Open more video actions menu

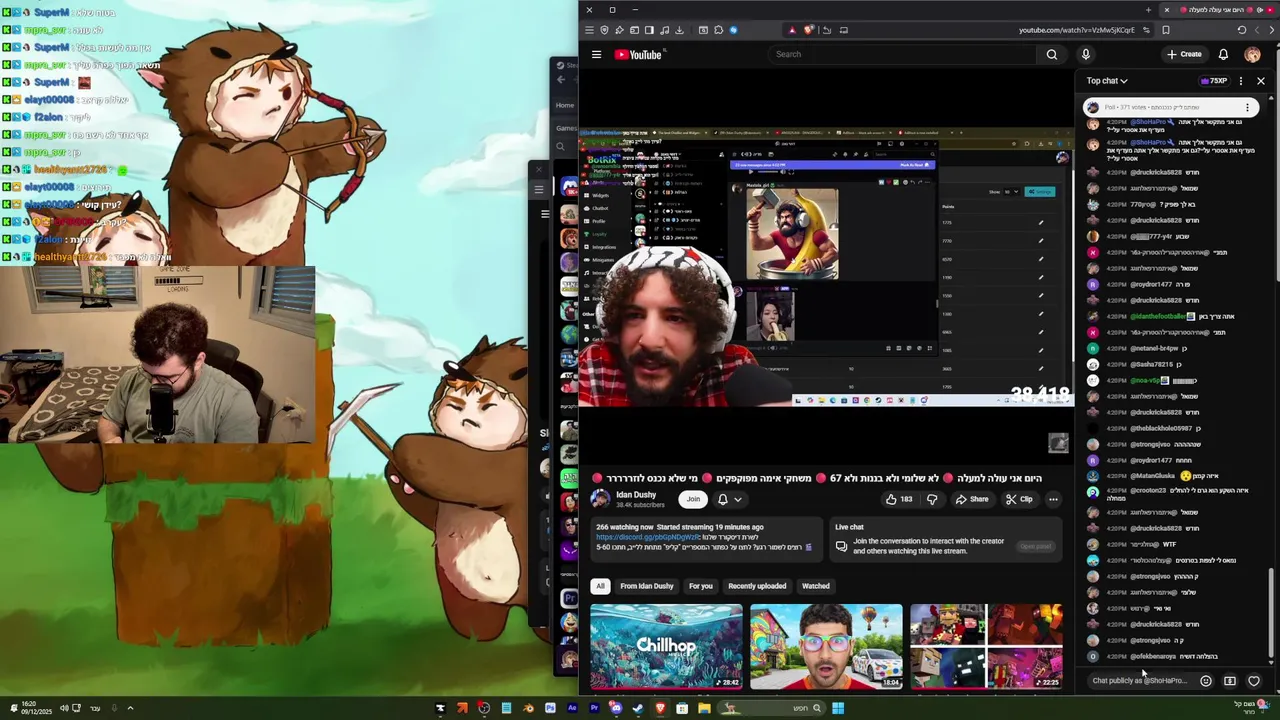coord(1053,499)
